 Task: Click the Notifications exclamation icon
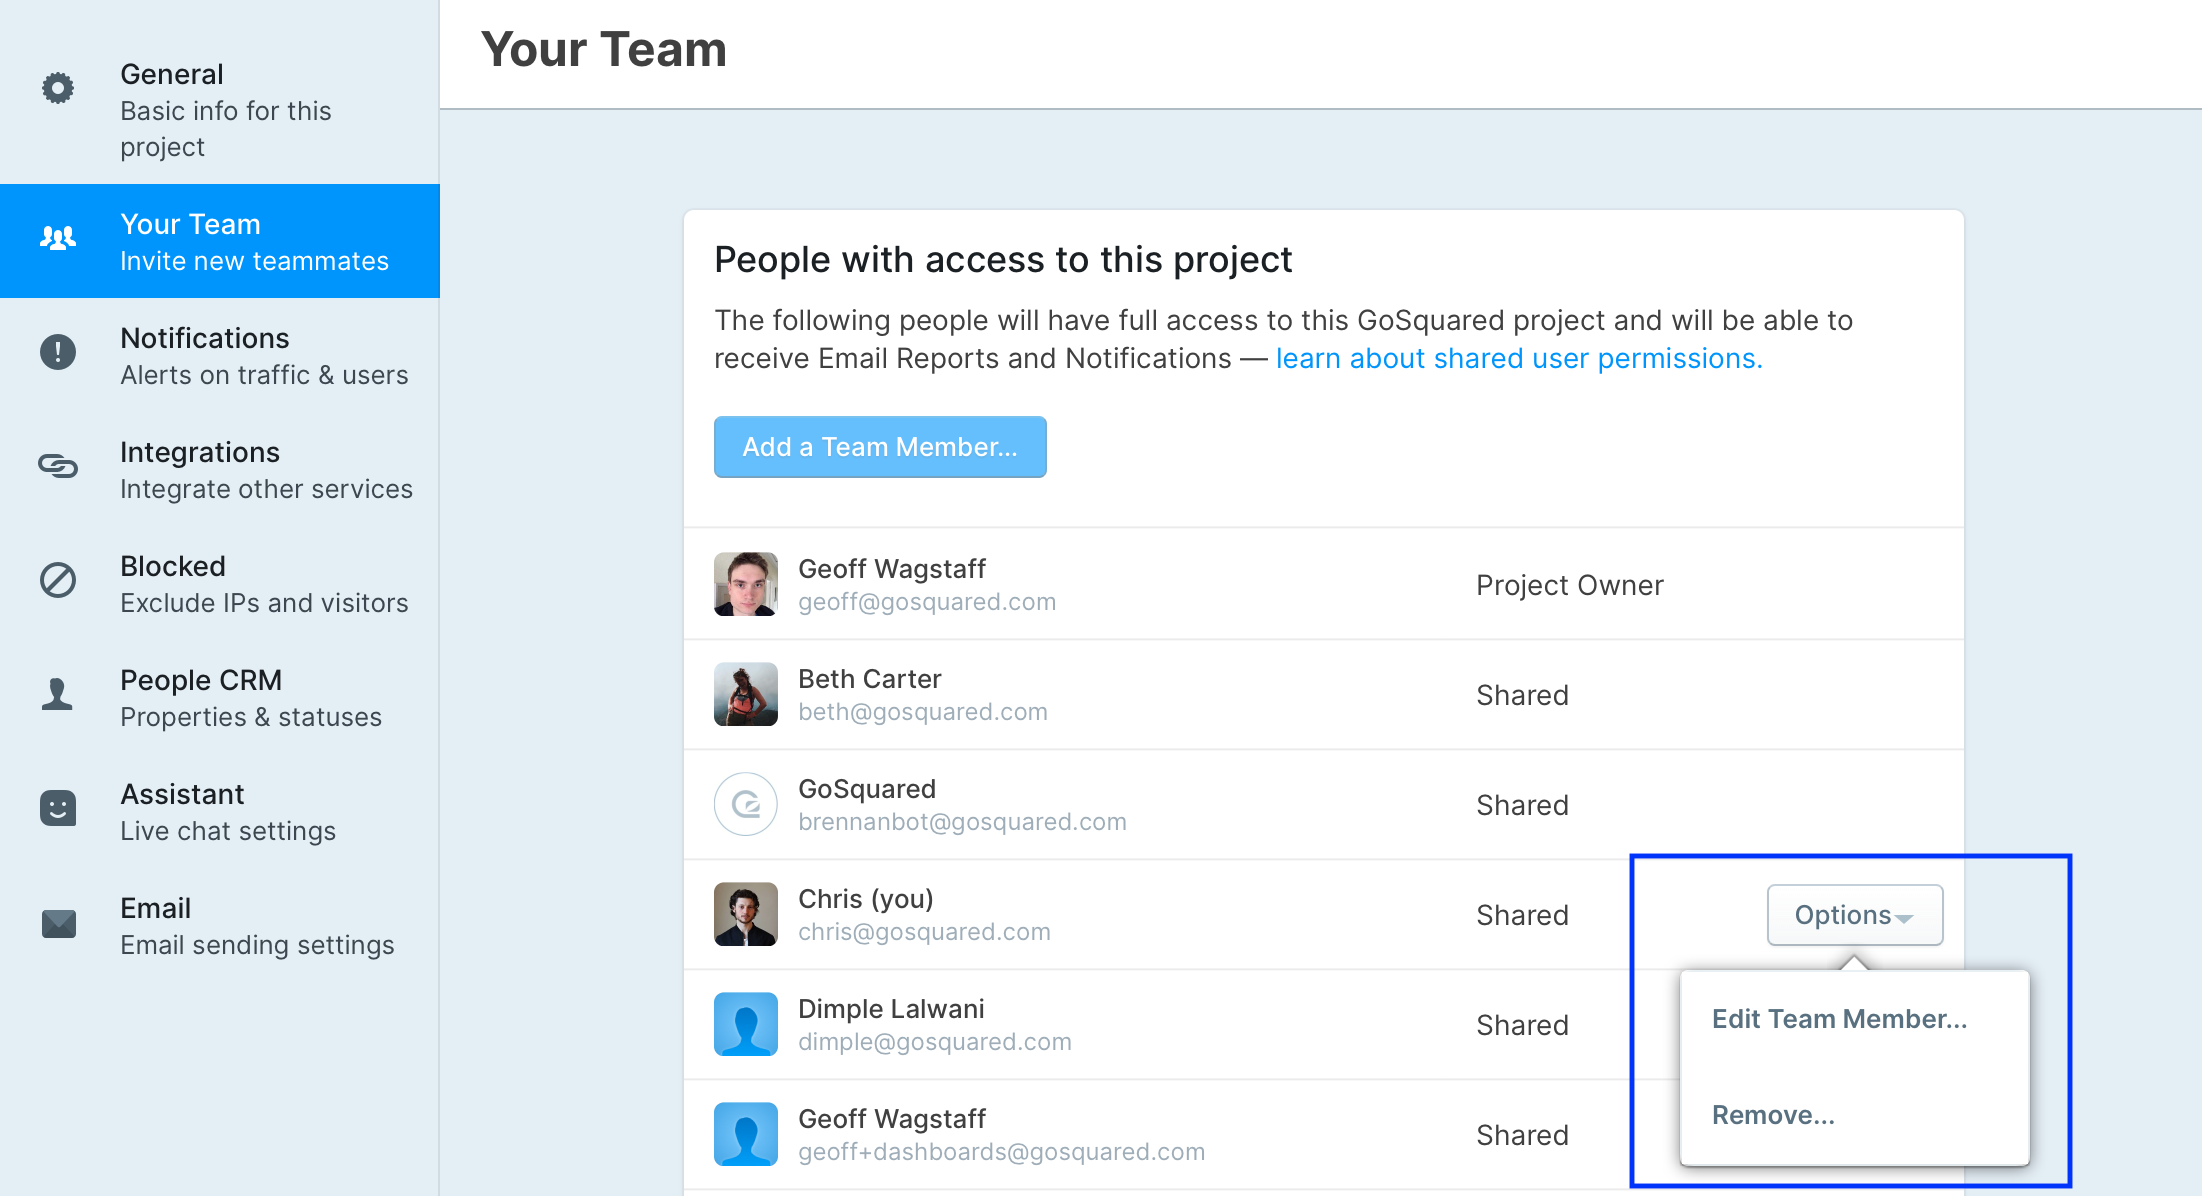[58, 352]
